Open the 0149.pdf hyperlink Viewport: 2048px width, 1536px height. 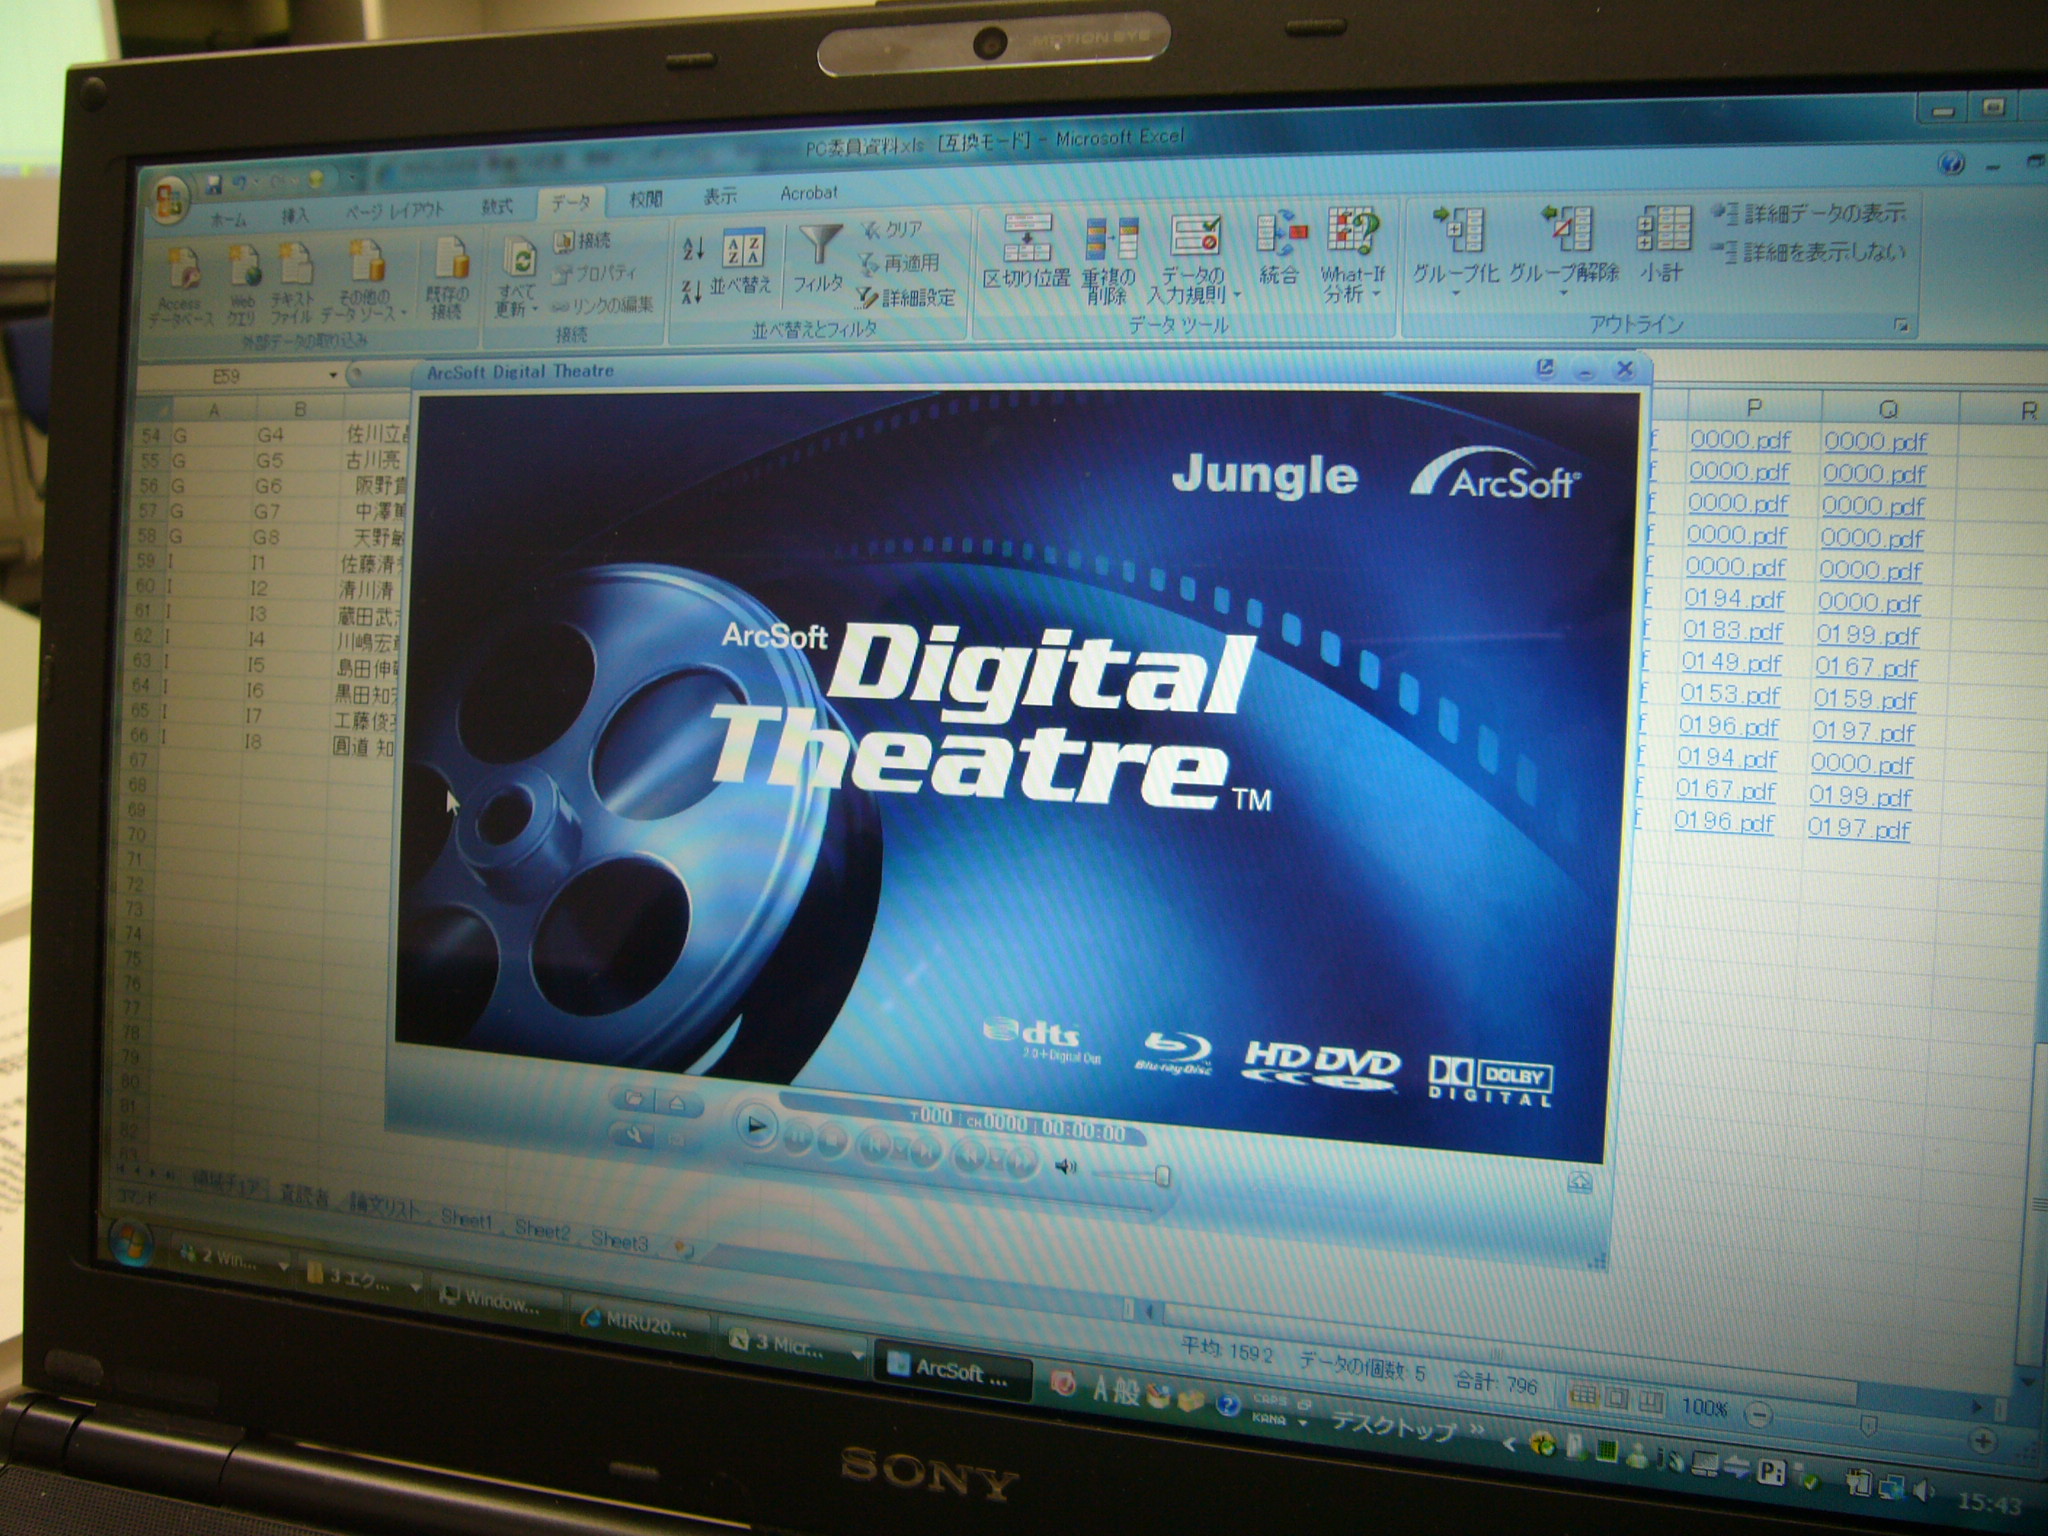[1731, 663]
